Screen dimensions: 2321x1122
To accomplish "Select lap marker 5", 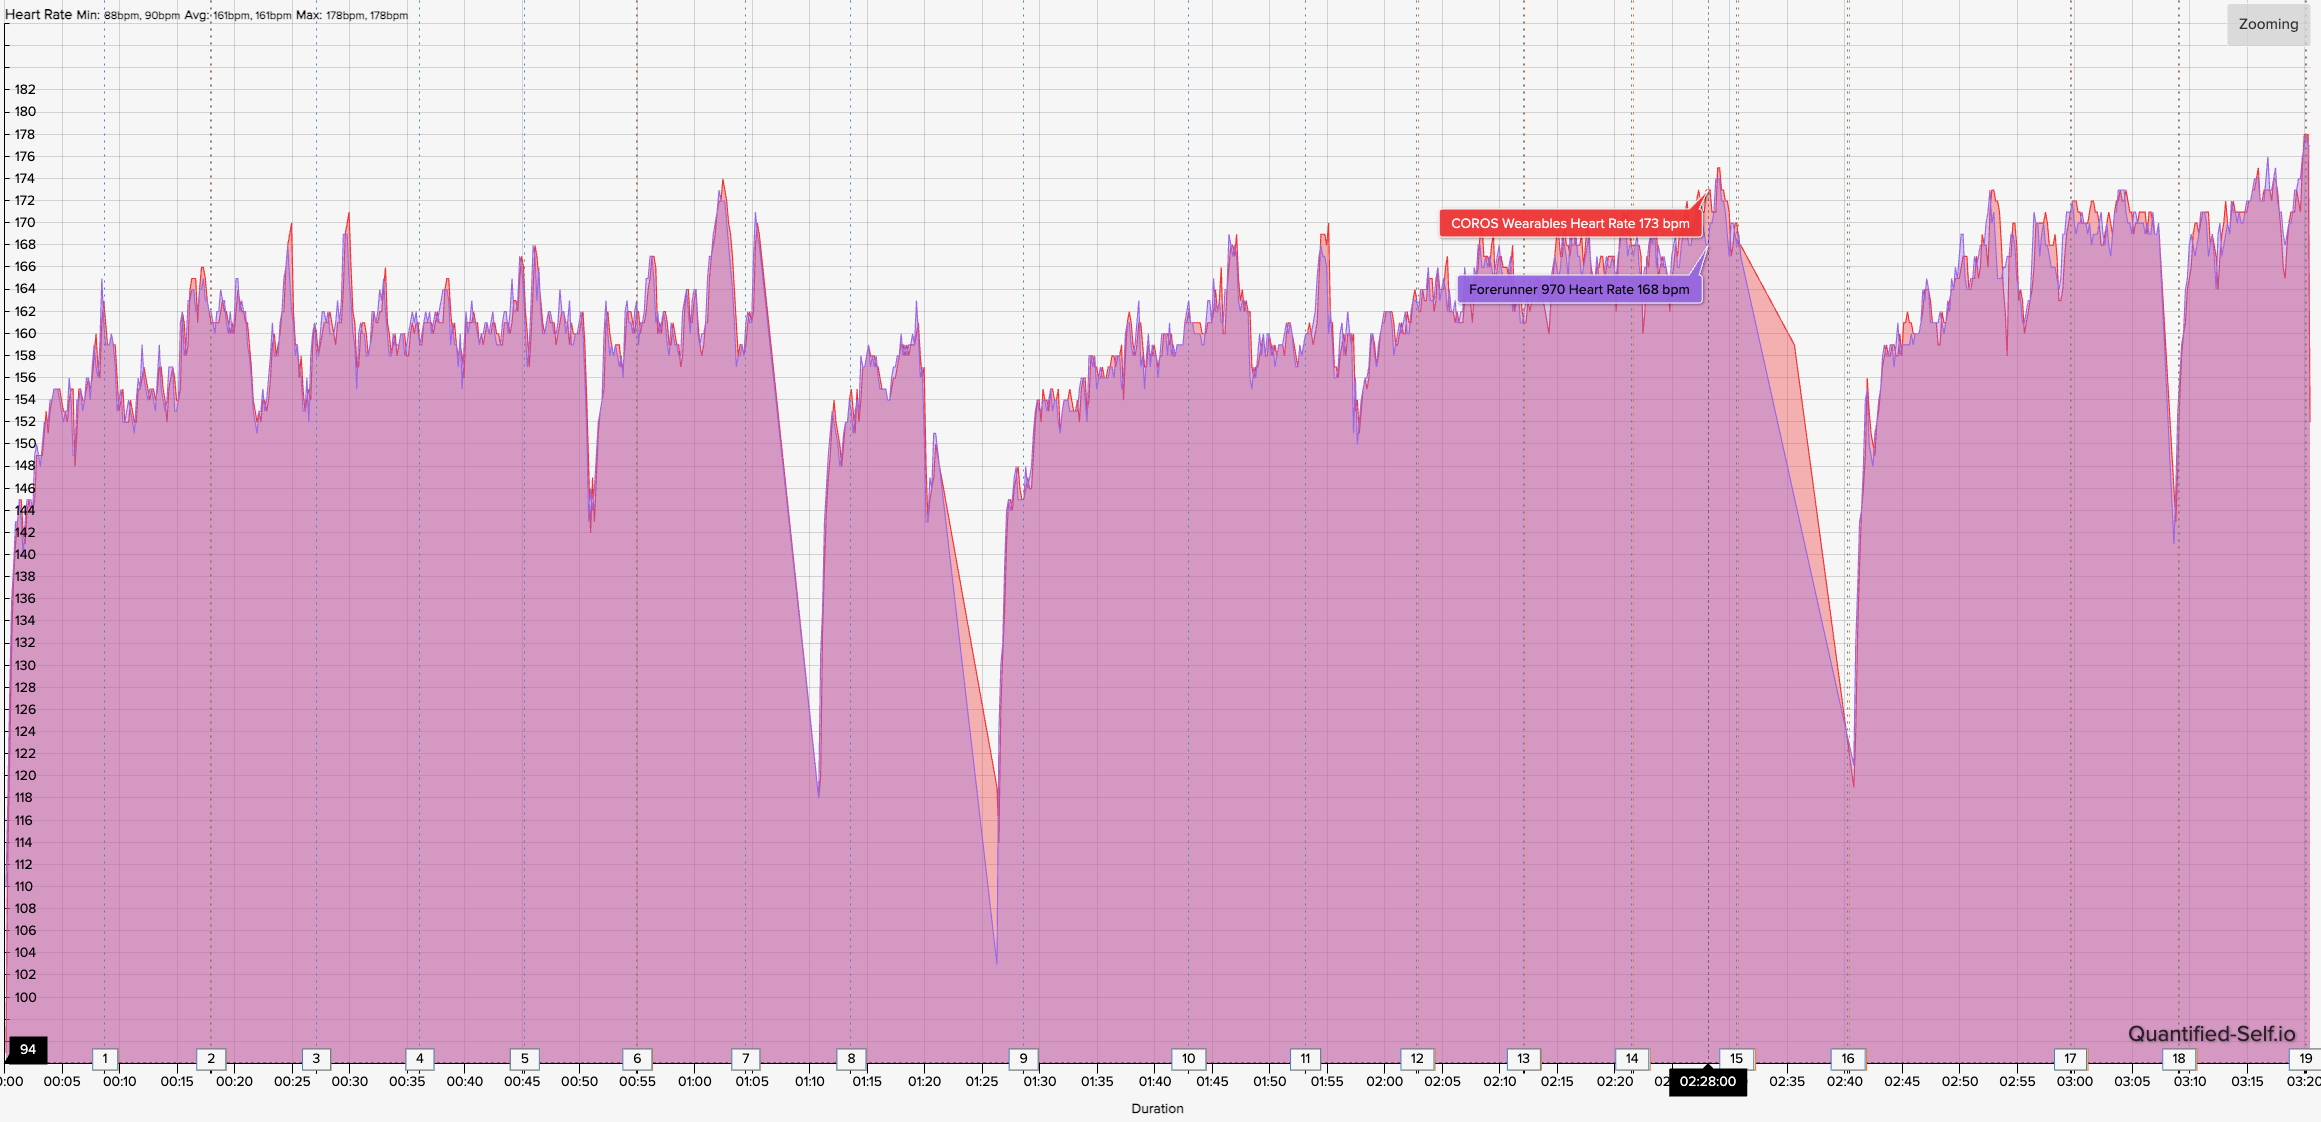I will tap(524, 1058).
